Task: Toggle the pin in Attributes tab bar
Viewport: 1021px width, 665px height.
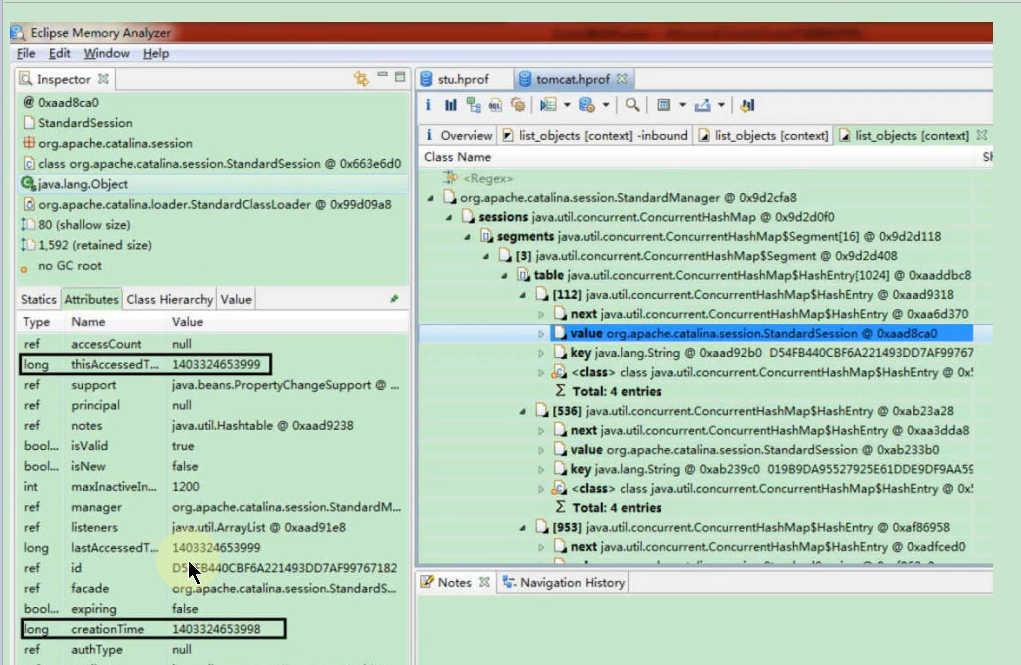Action: [395, 299]
